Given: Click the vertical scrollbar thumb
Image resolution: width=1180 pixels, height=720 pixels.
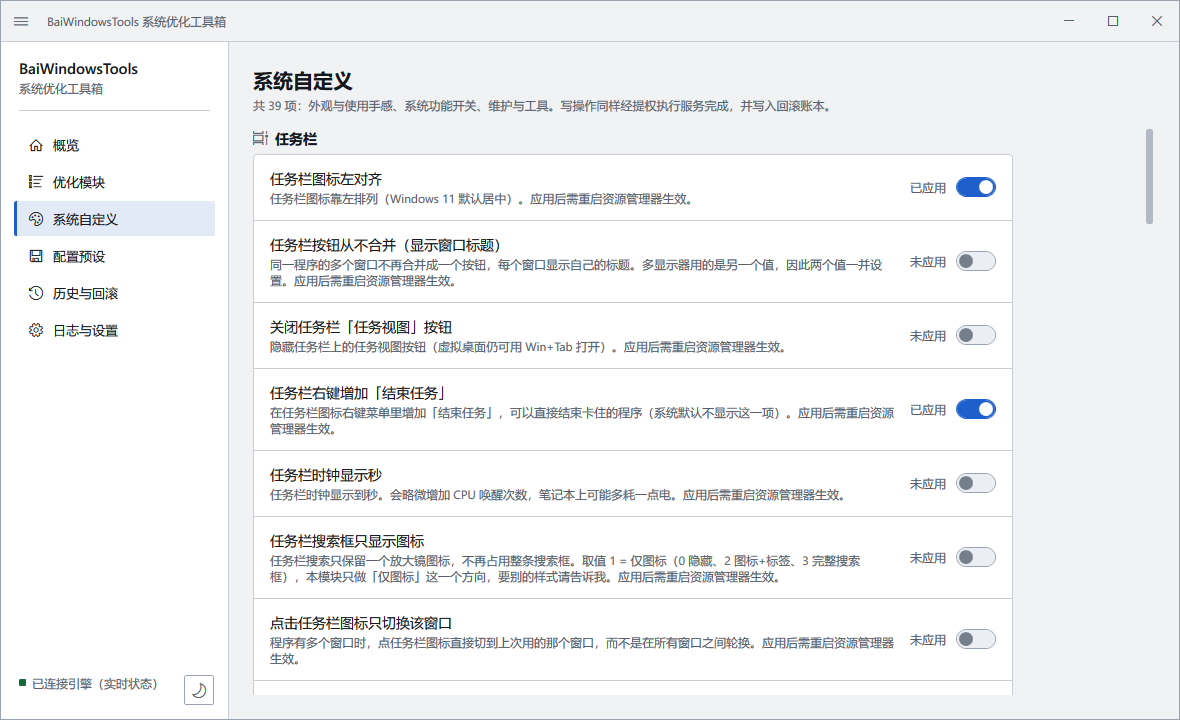Looking at the screenshot, I should coord(1149,177).
